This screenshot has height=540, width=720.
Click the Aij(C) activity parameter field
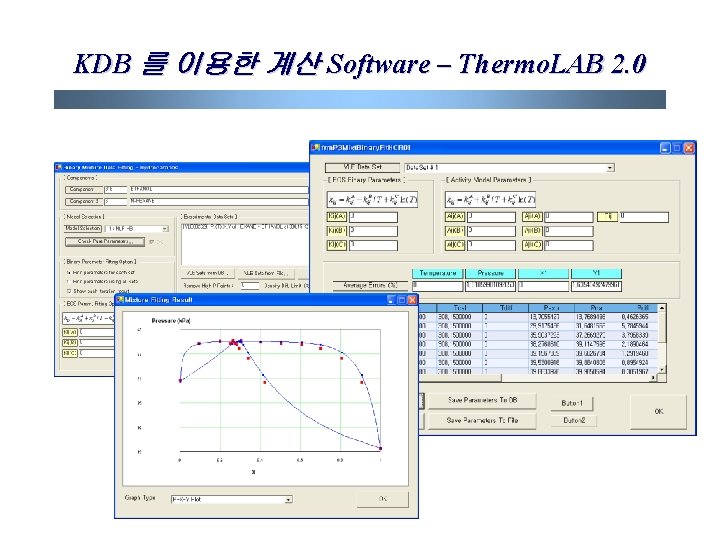[491, 245]
